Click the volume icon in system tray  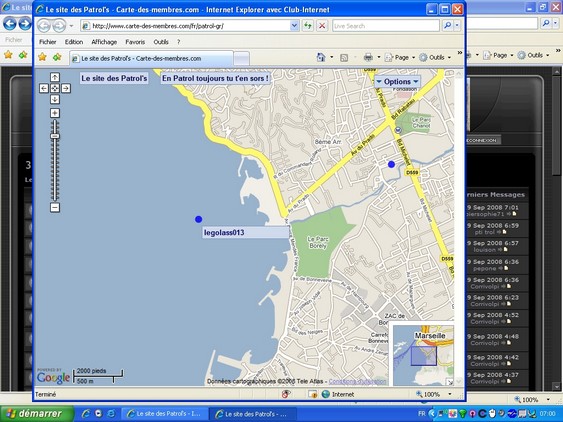(x=501, y=414)
